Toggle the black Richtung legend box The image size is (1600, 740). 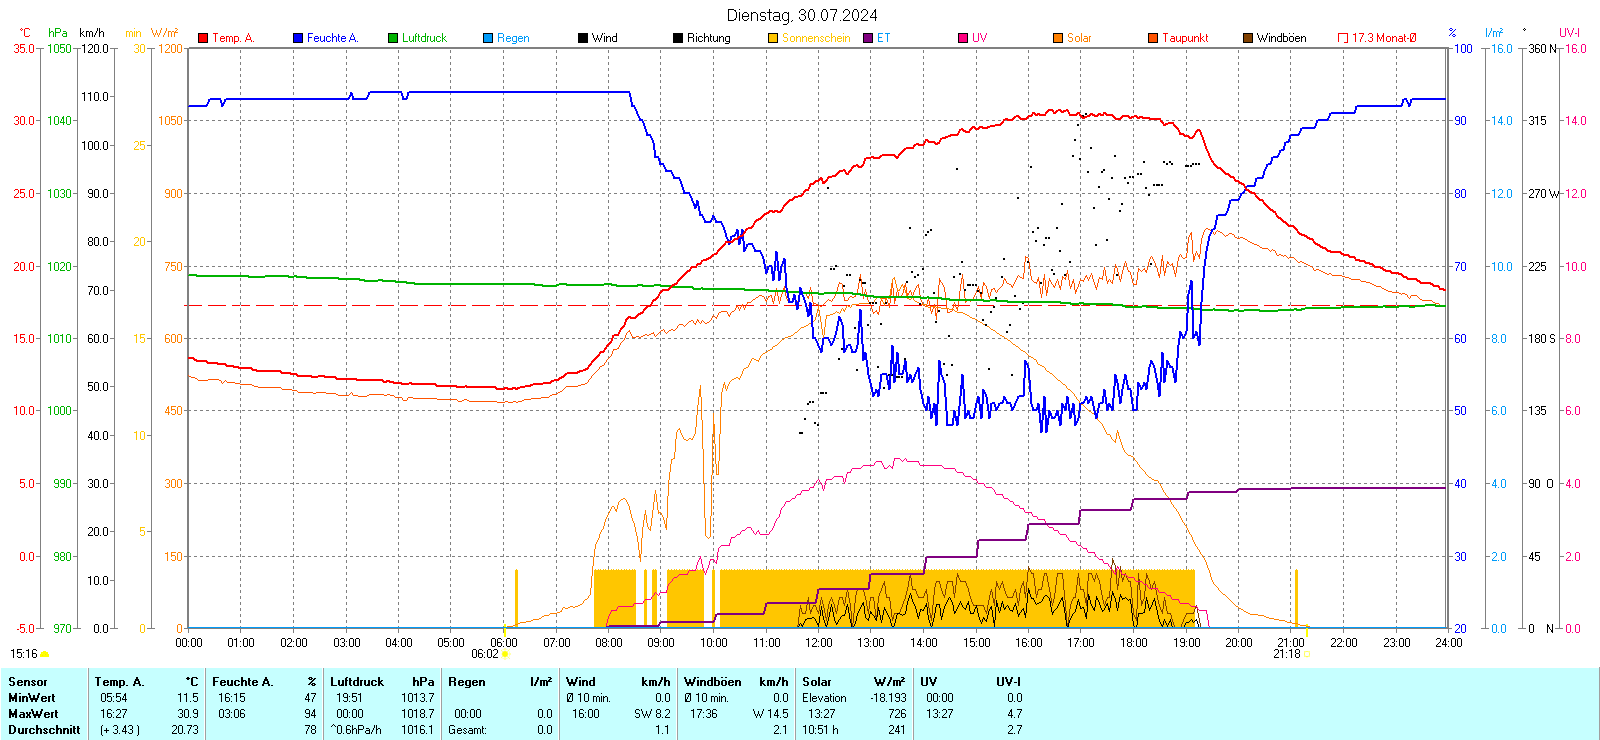(678, 38)
